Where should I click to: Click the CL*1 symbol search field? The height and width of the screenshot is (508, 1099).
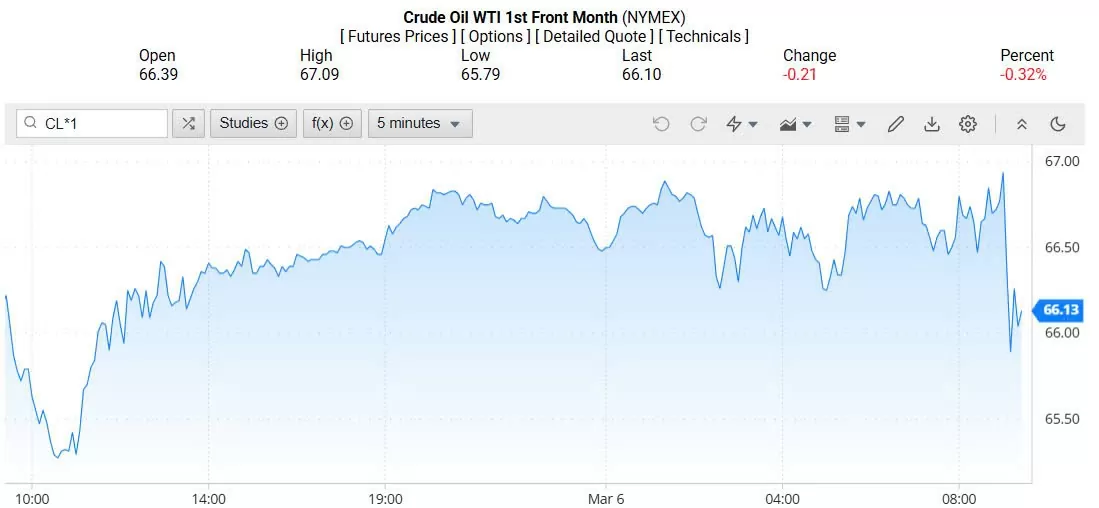(x=100, y=124)
